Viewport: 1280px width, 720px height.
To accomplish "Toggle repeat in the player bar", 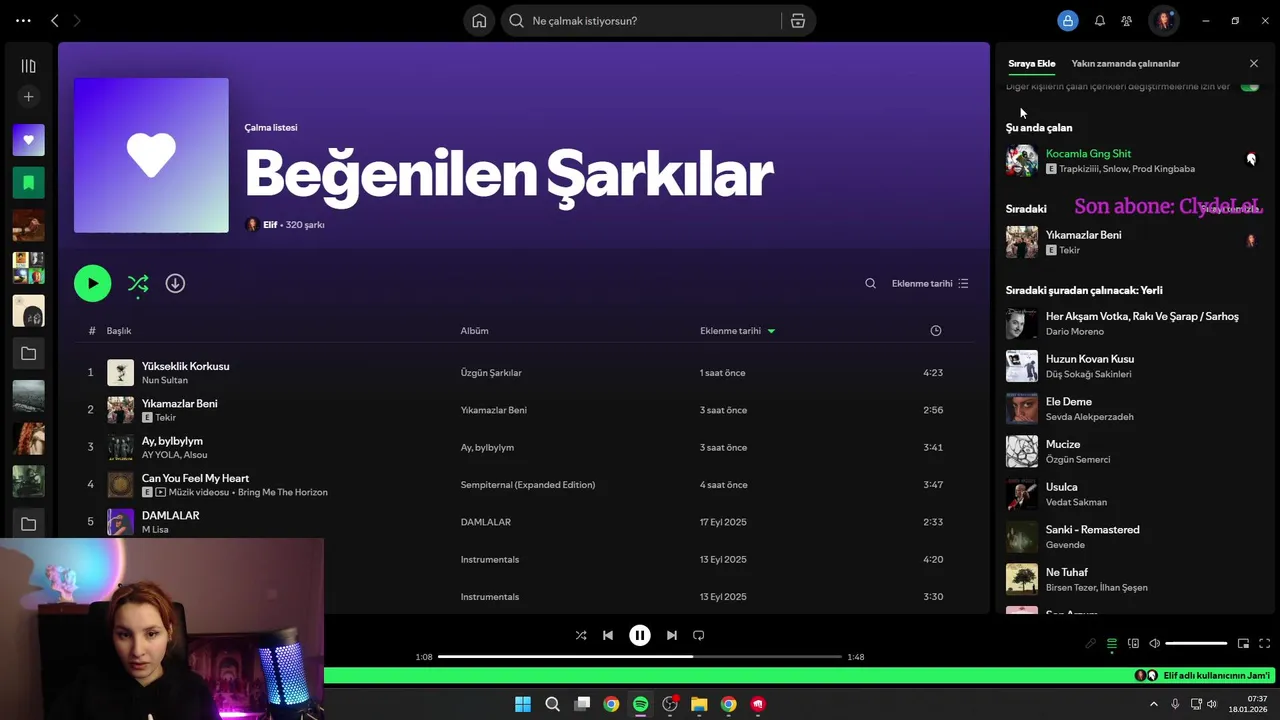I will (699, 635).
